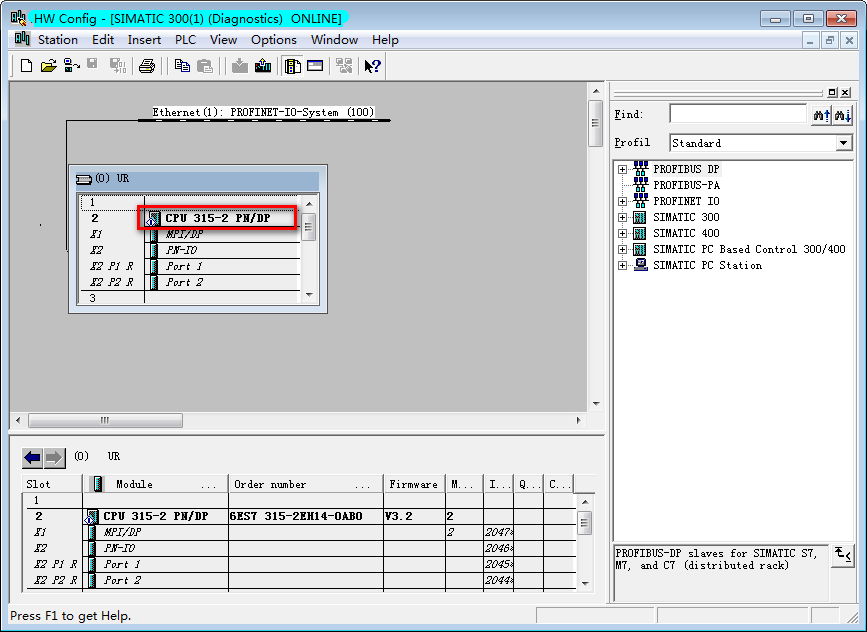Expand the PROFINET IO catalog node

pos(623,201)
